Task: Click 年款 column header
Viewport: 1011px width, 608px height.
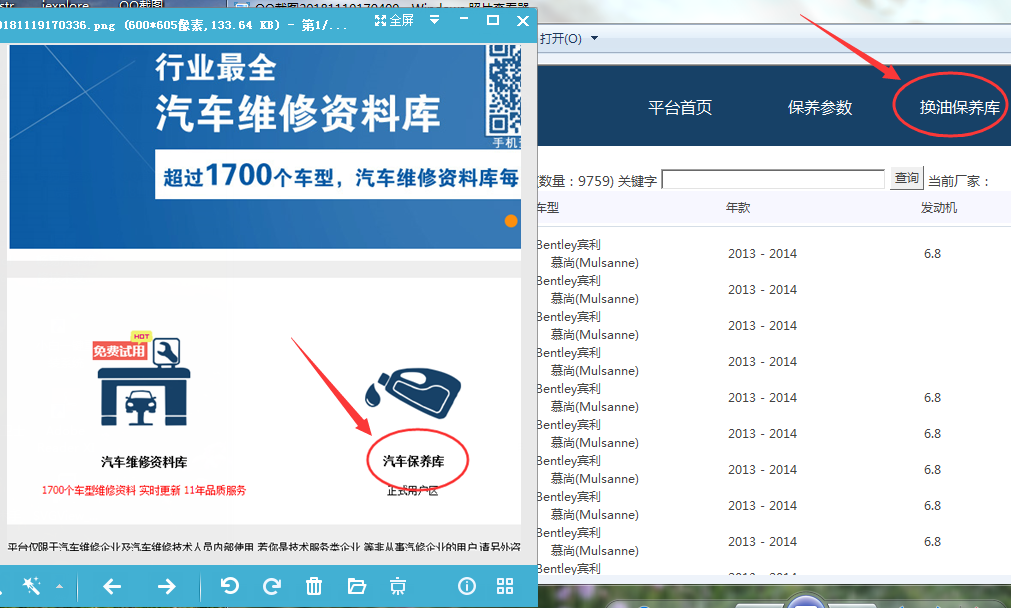Action: [x=738, y=208]
